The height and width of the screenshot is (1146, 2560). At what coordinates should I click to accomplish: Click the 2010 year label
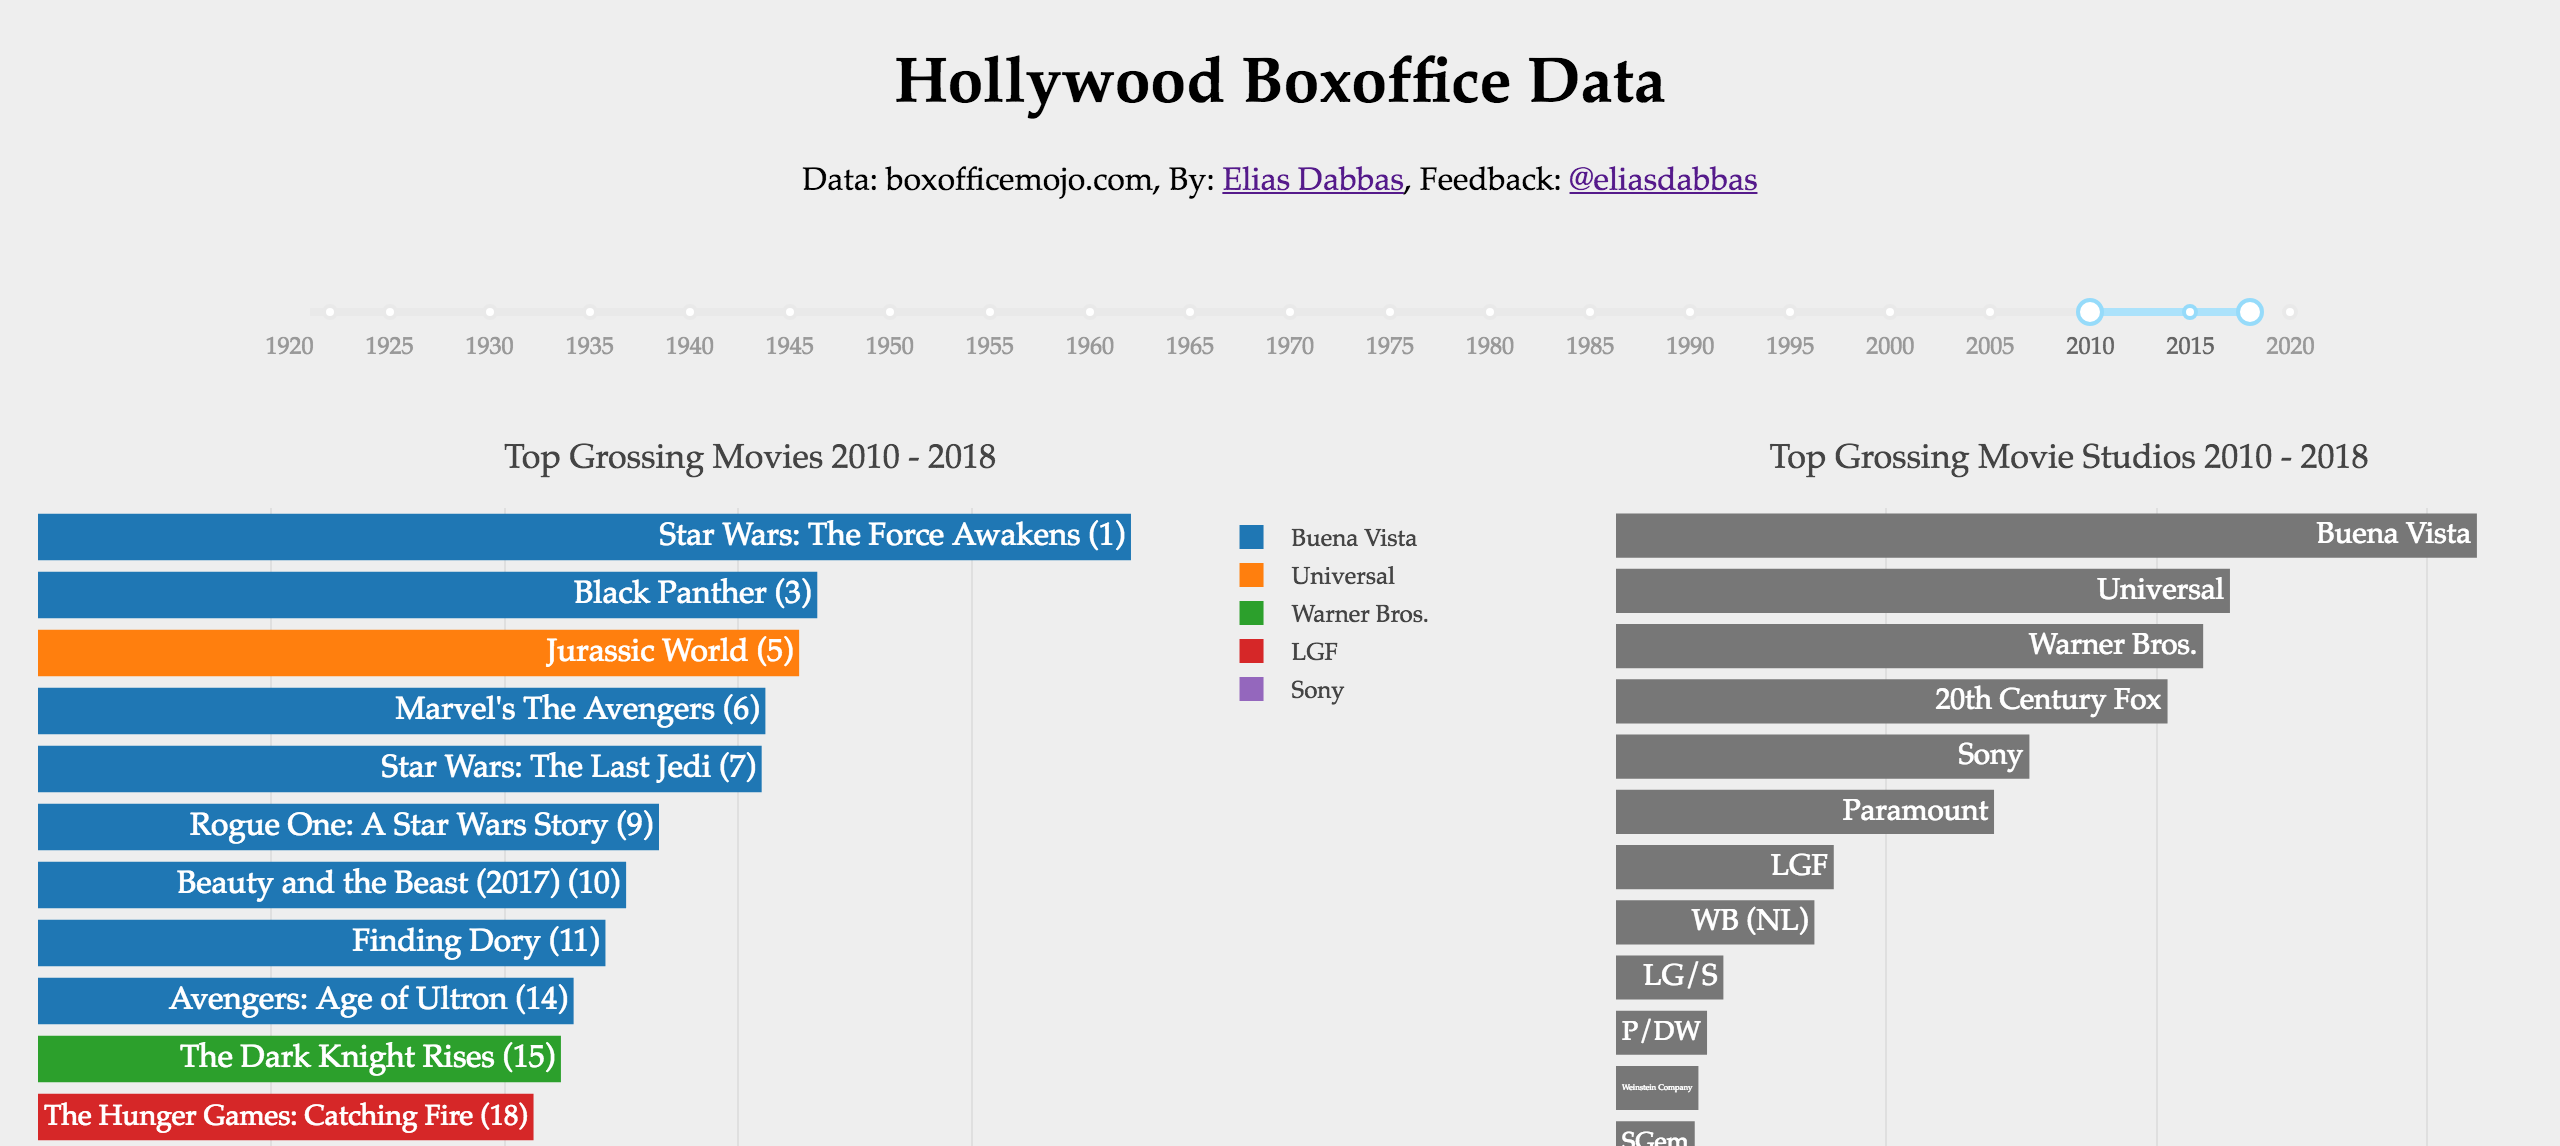2089,346
